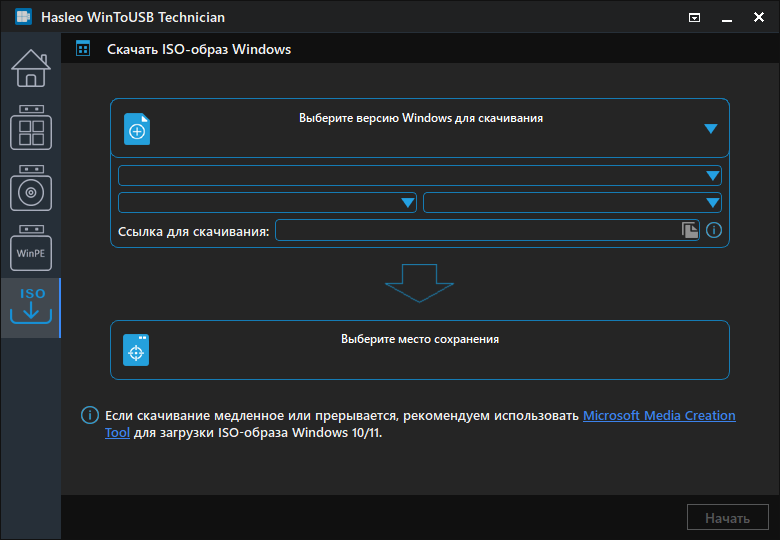
Task: Click the save location target icon
Action: (x=137, y=350)
